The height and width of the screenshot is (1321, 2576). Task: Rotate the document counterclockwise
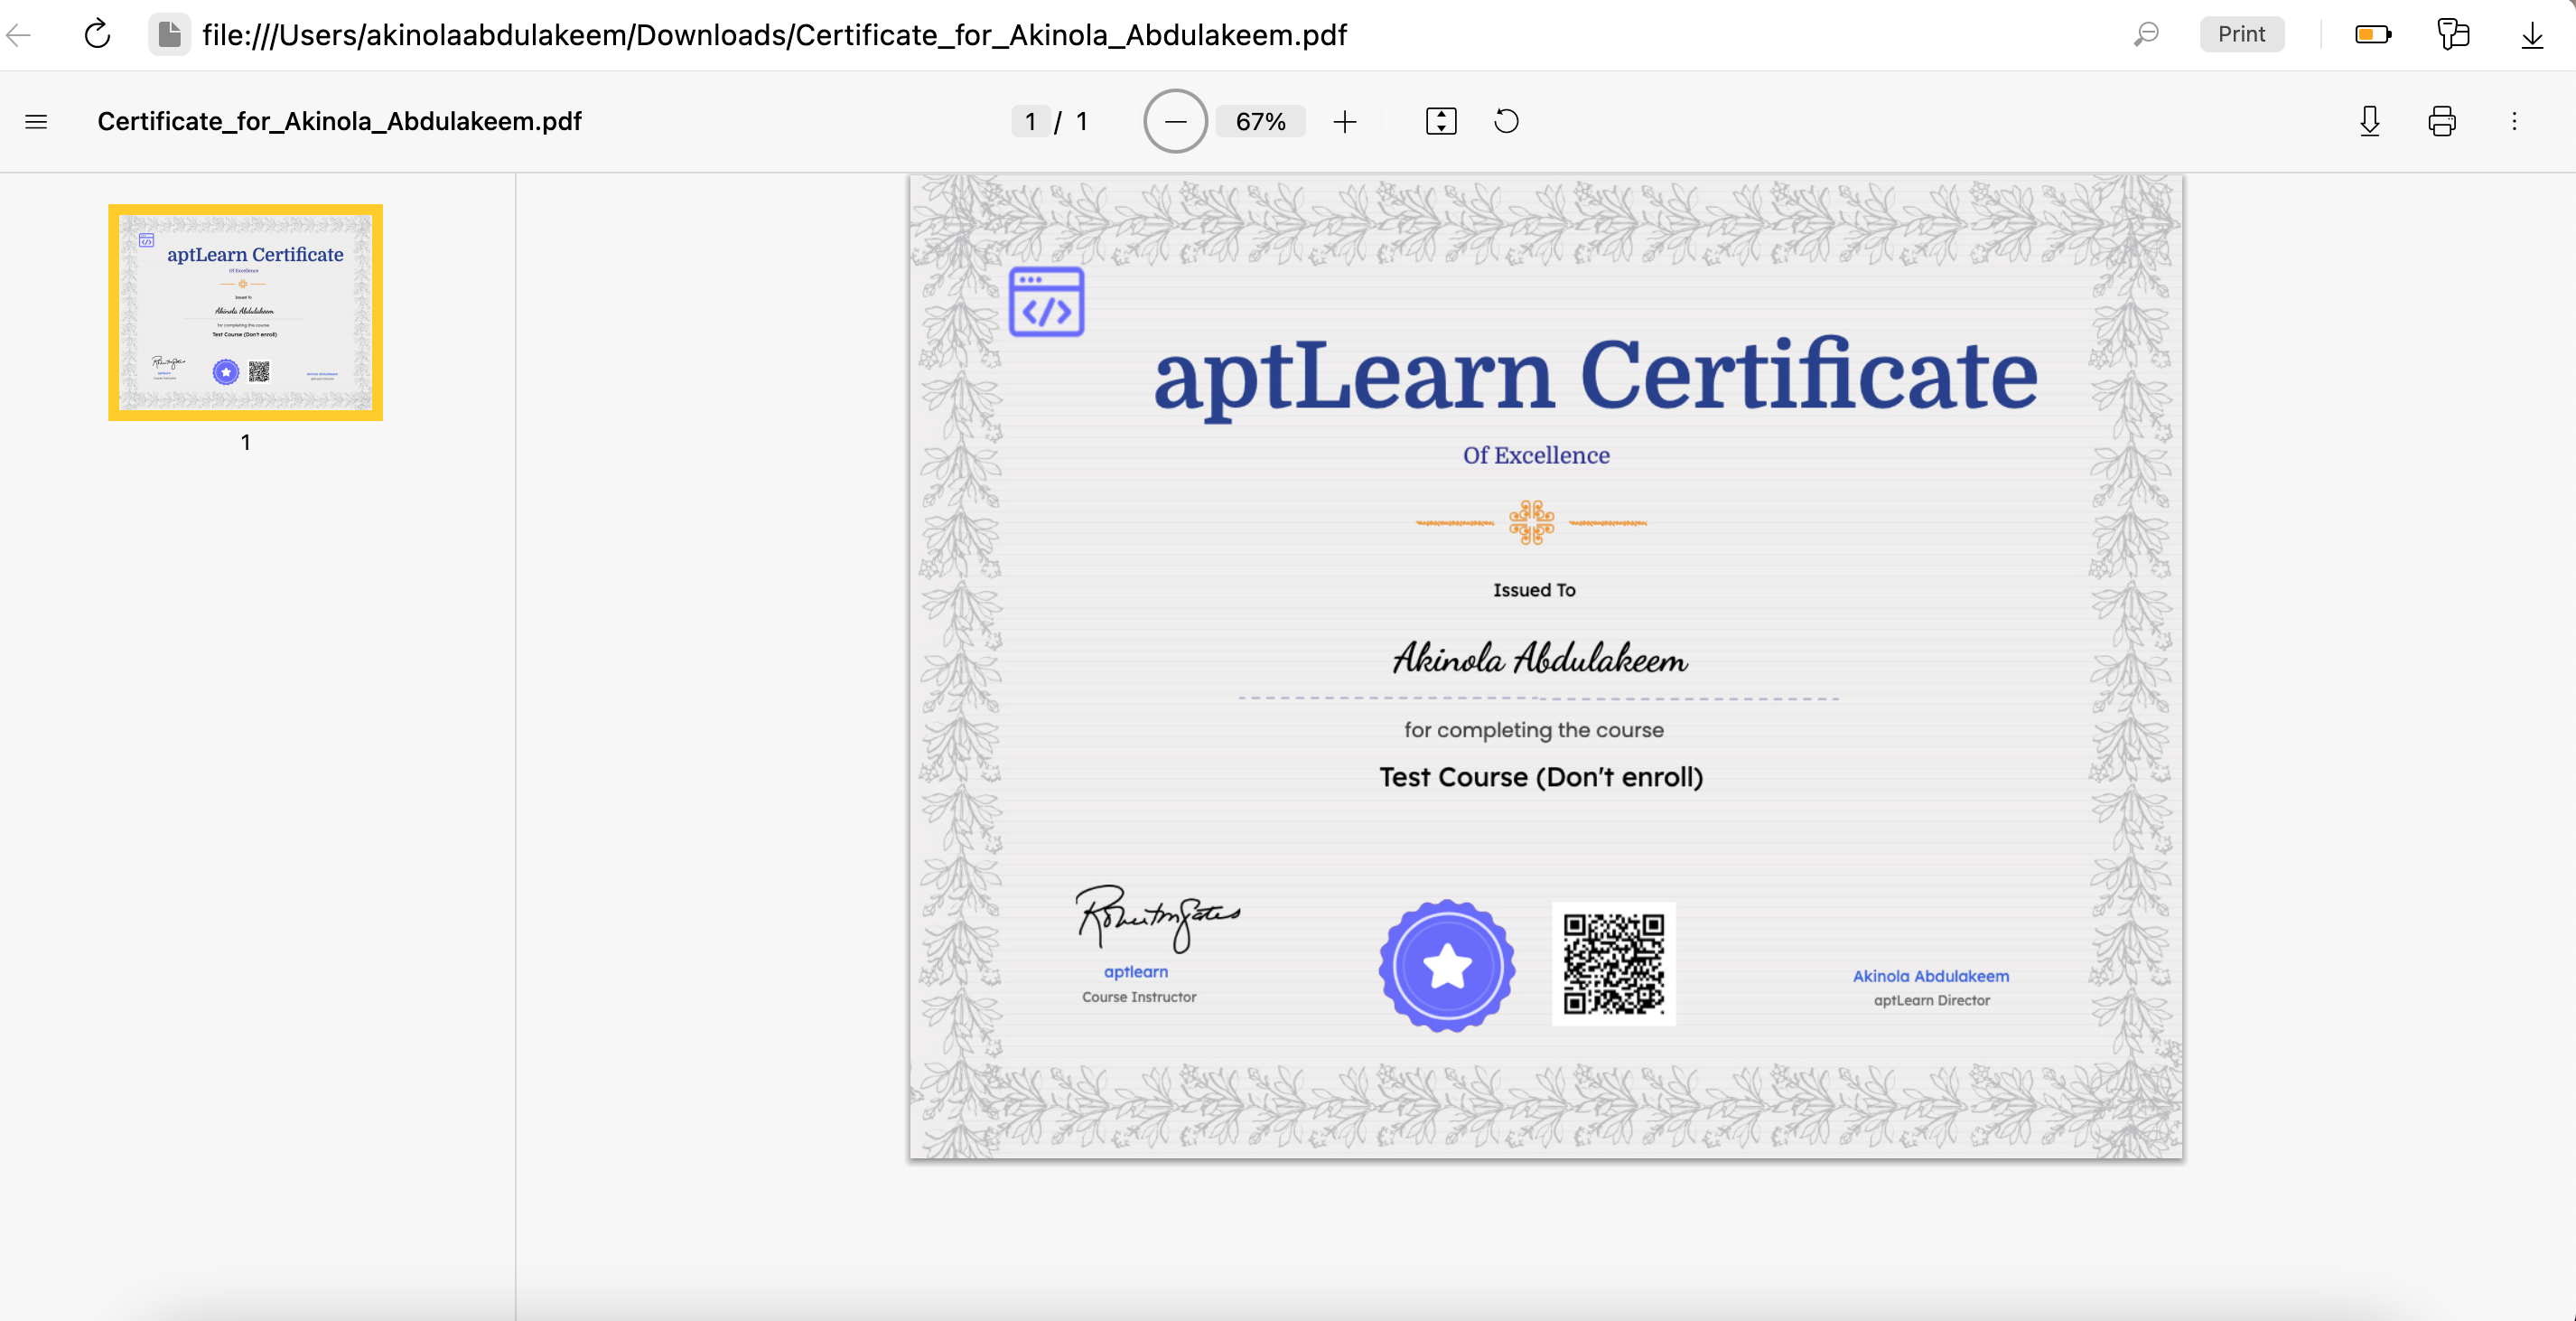pyautogui.click(x=1506, y=122)
